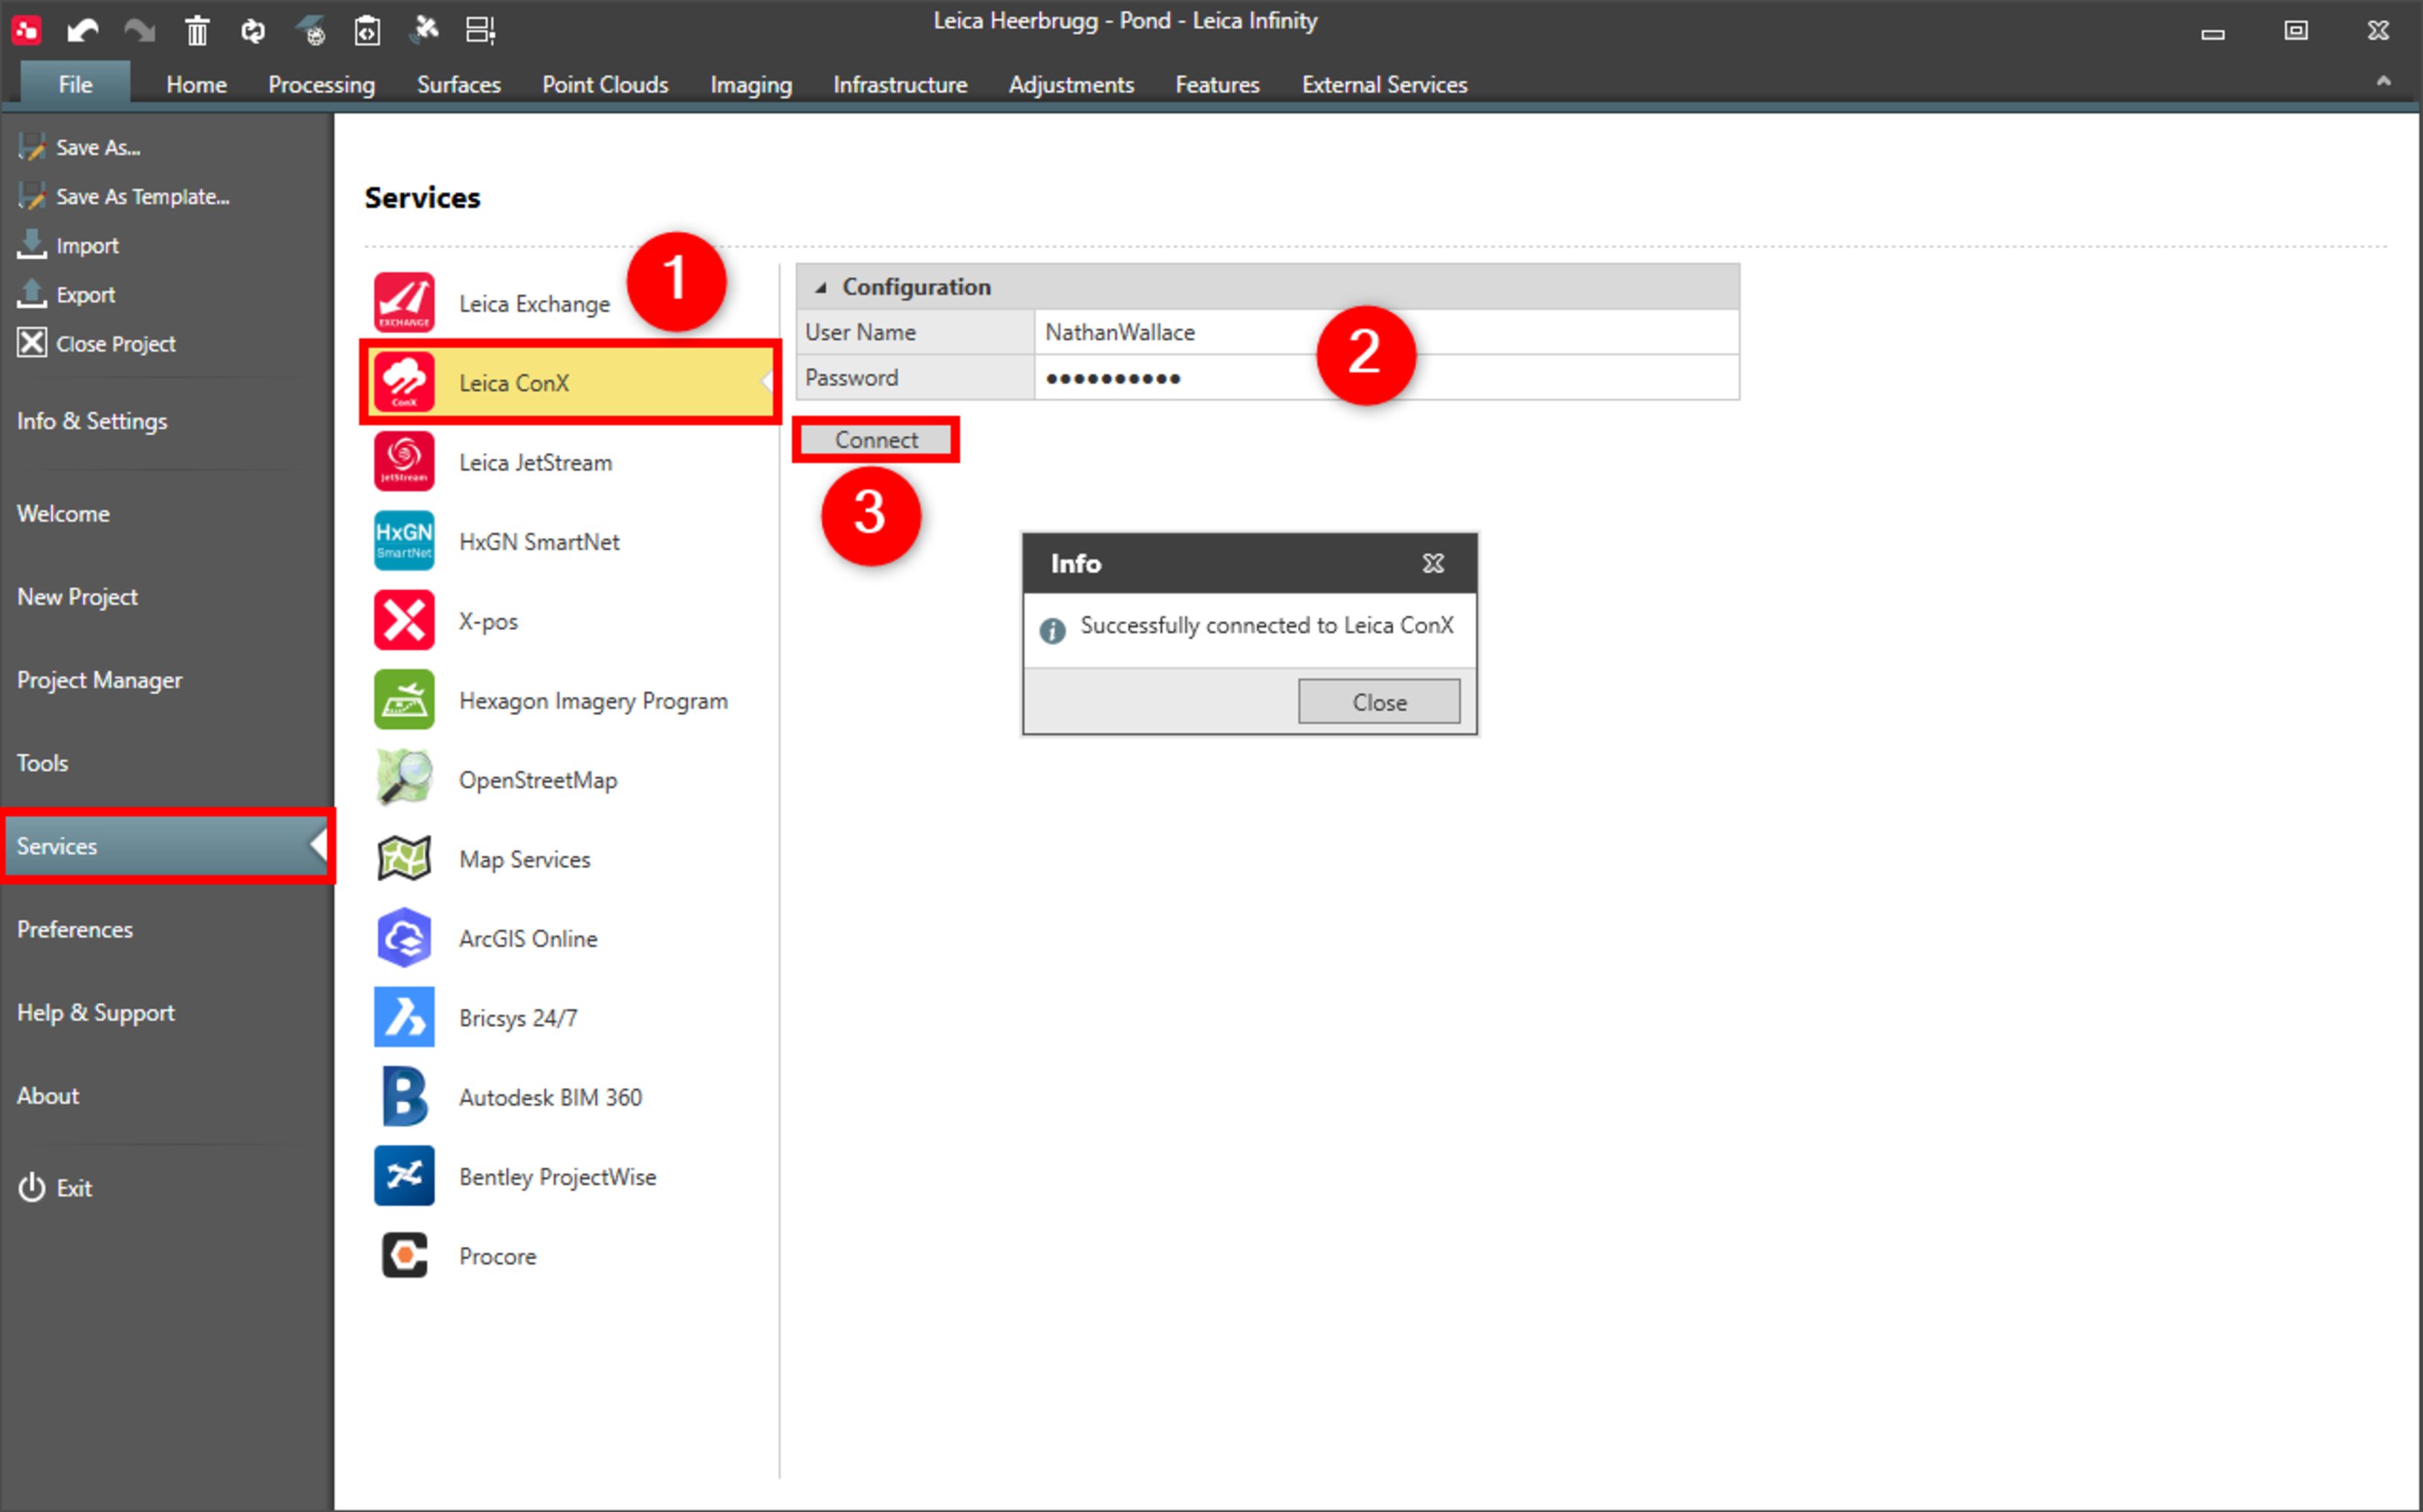Click the pin icon in quick toolbar
Screen dimensions: 2423x1512
click(425, 29)
